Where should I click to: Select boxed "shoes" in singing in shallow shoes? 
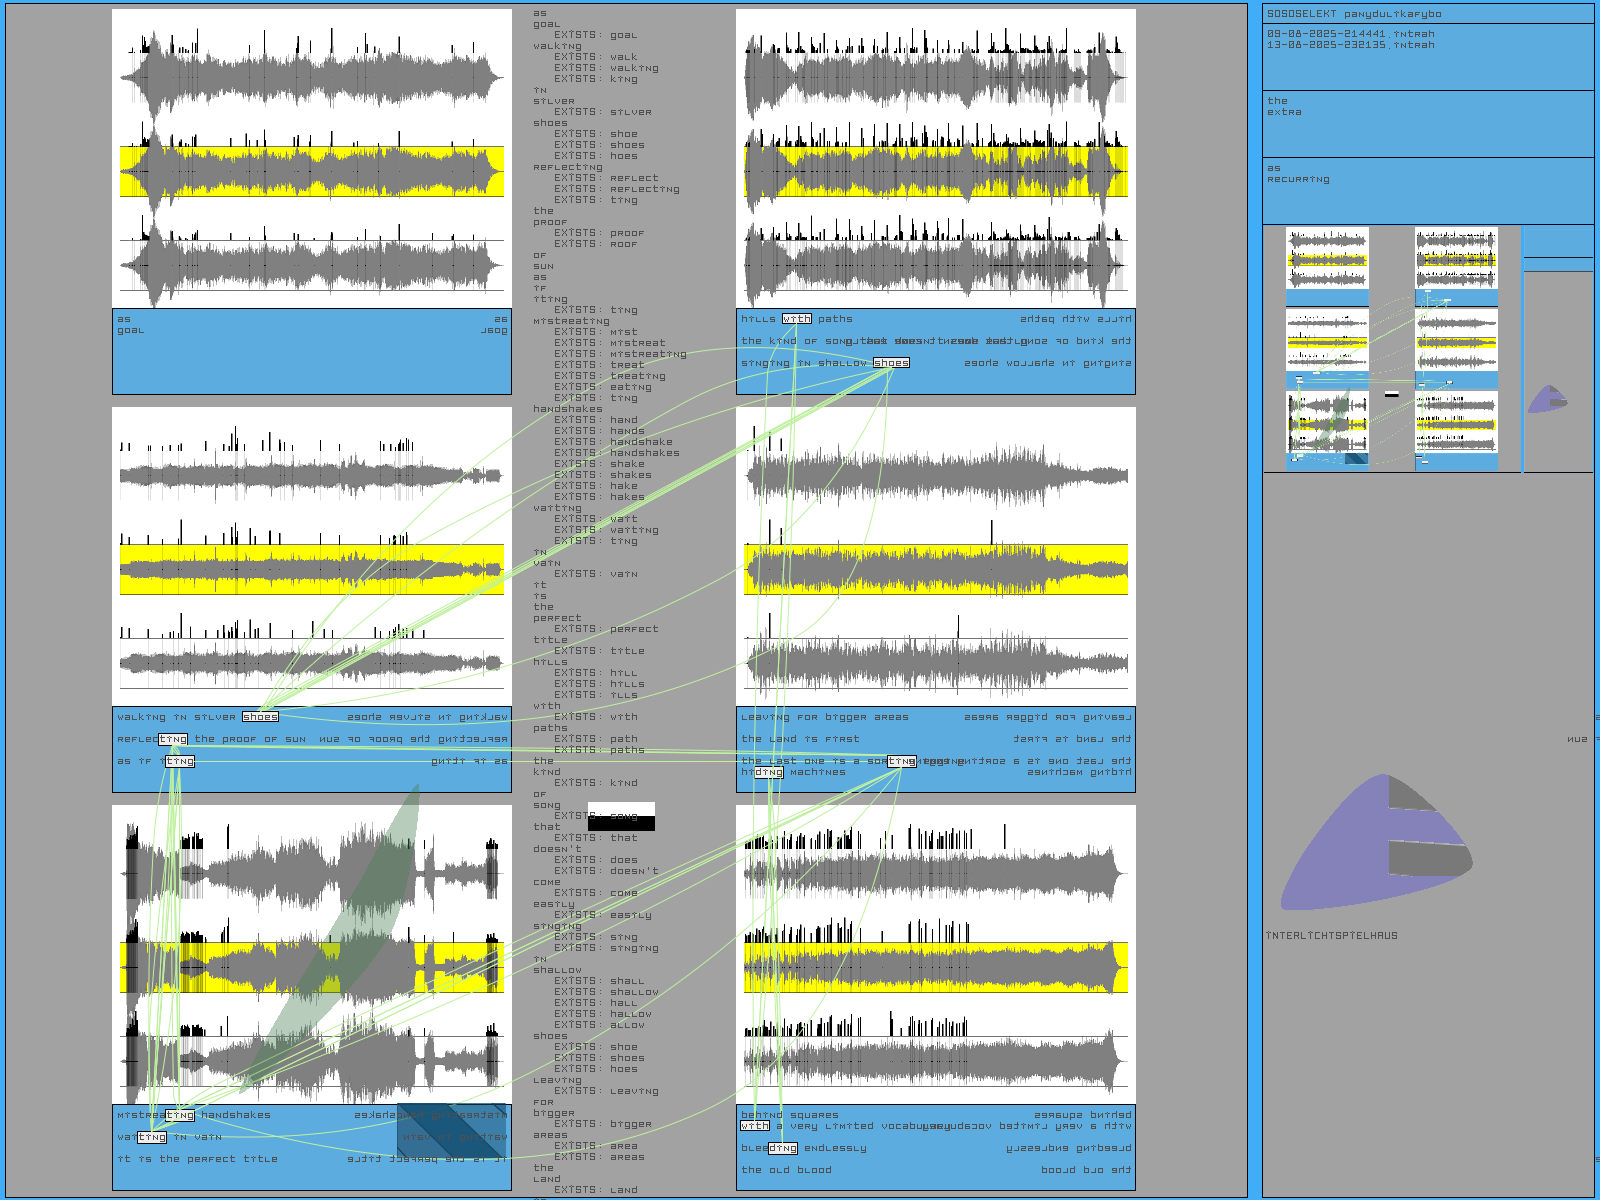pyautogui.click(x=890, y=363)
